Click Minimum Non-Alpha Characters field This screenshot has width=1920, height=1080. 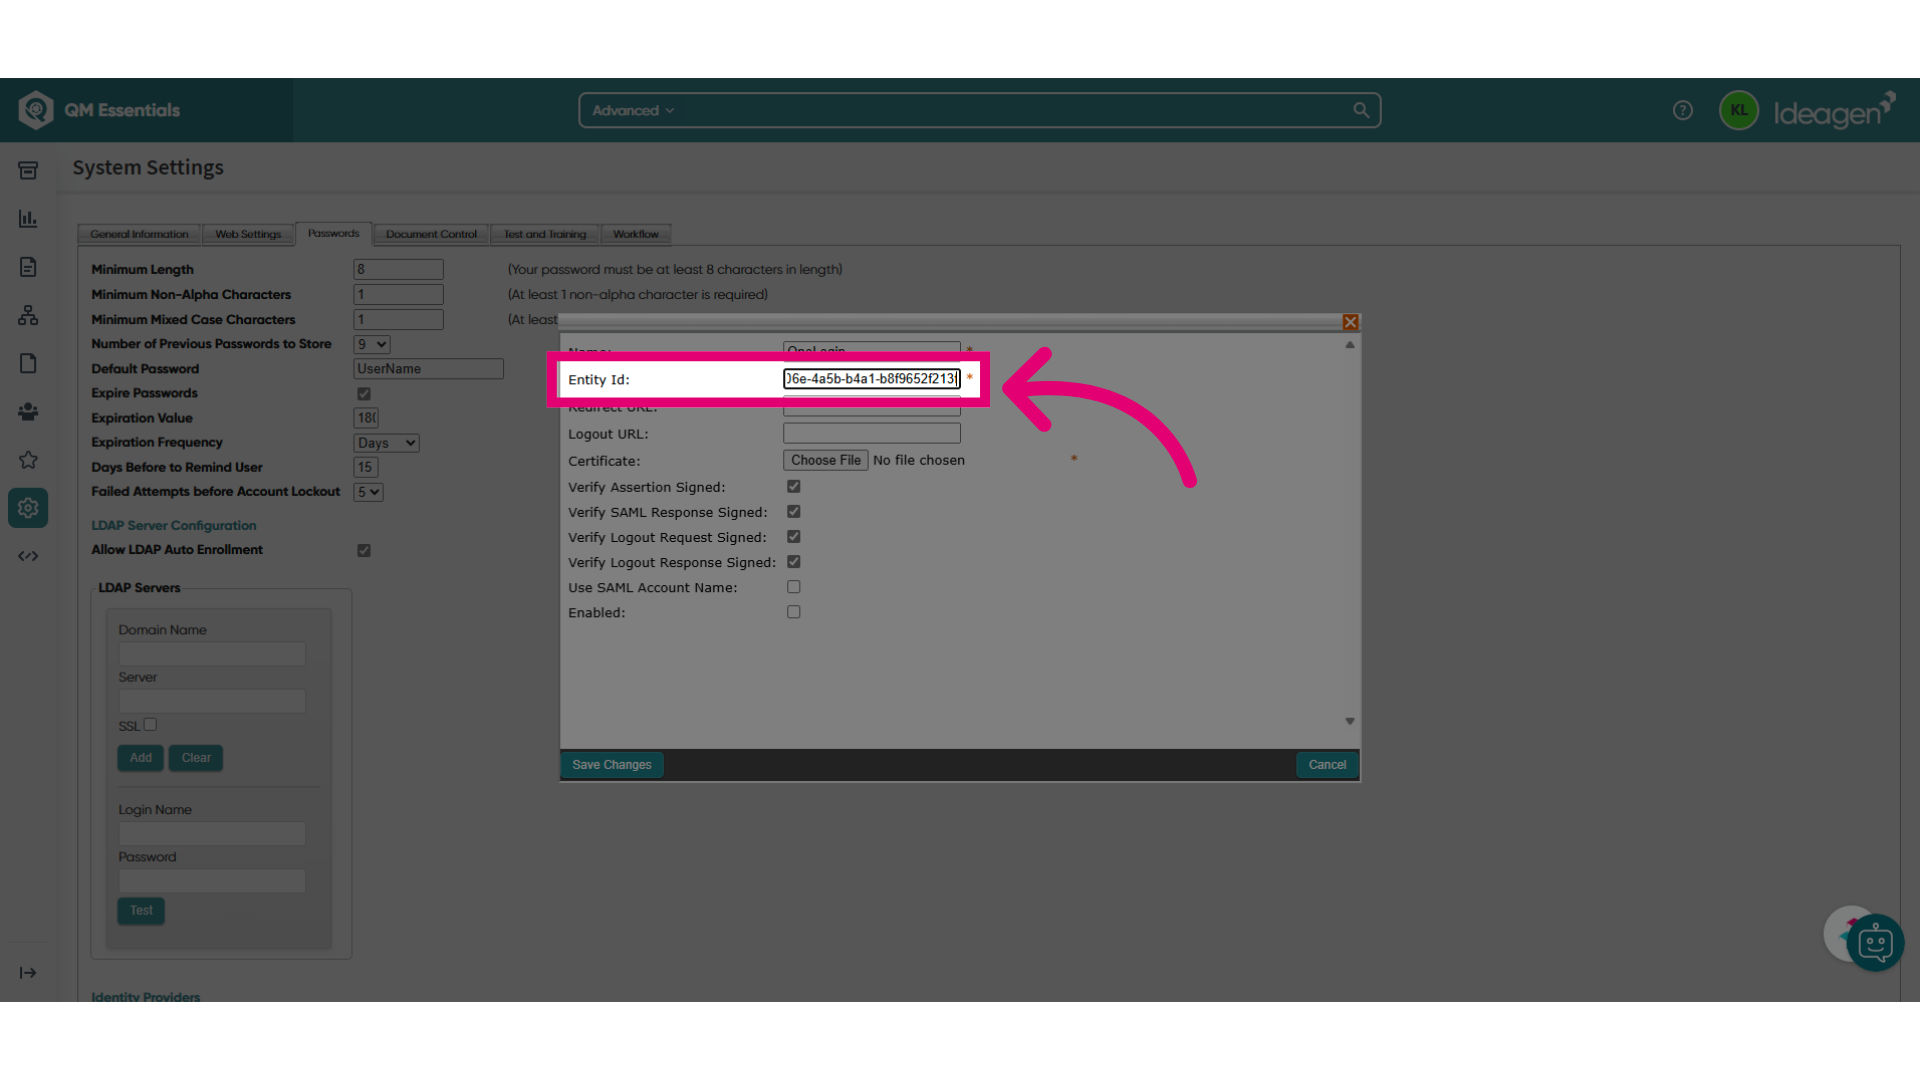(398, 294)
